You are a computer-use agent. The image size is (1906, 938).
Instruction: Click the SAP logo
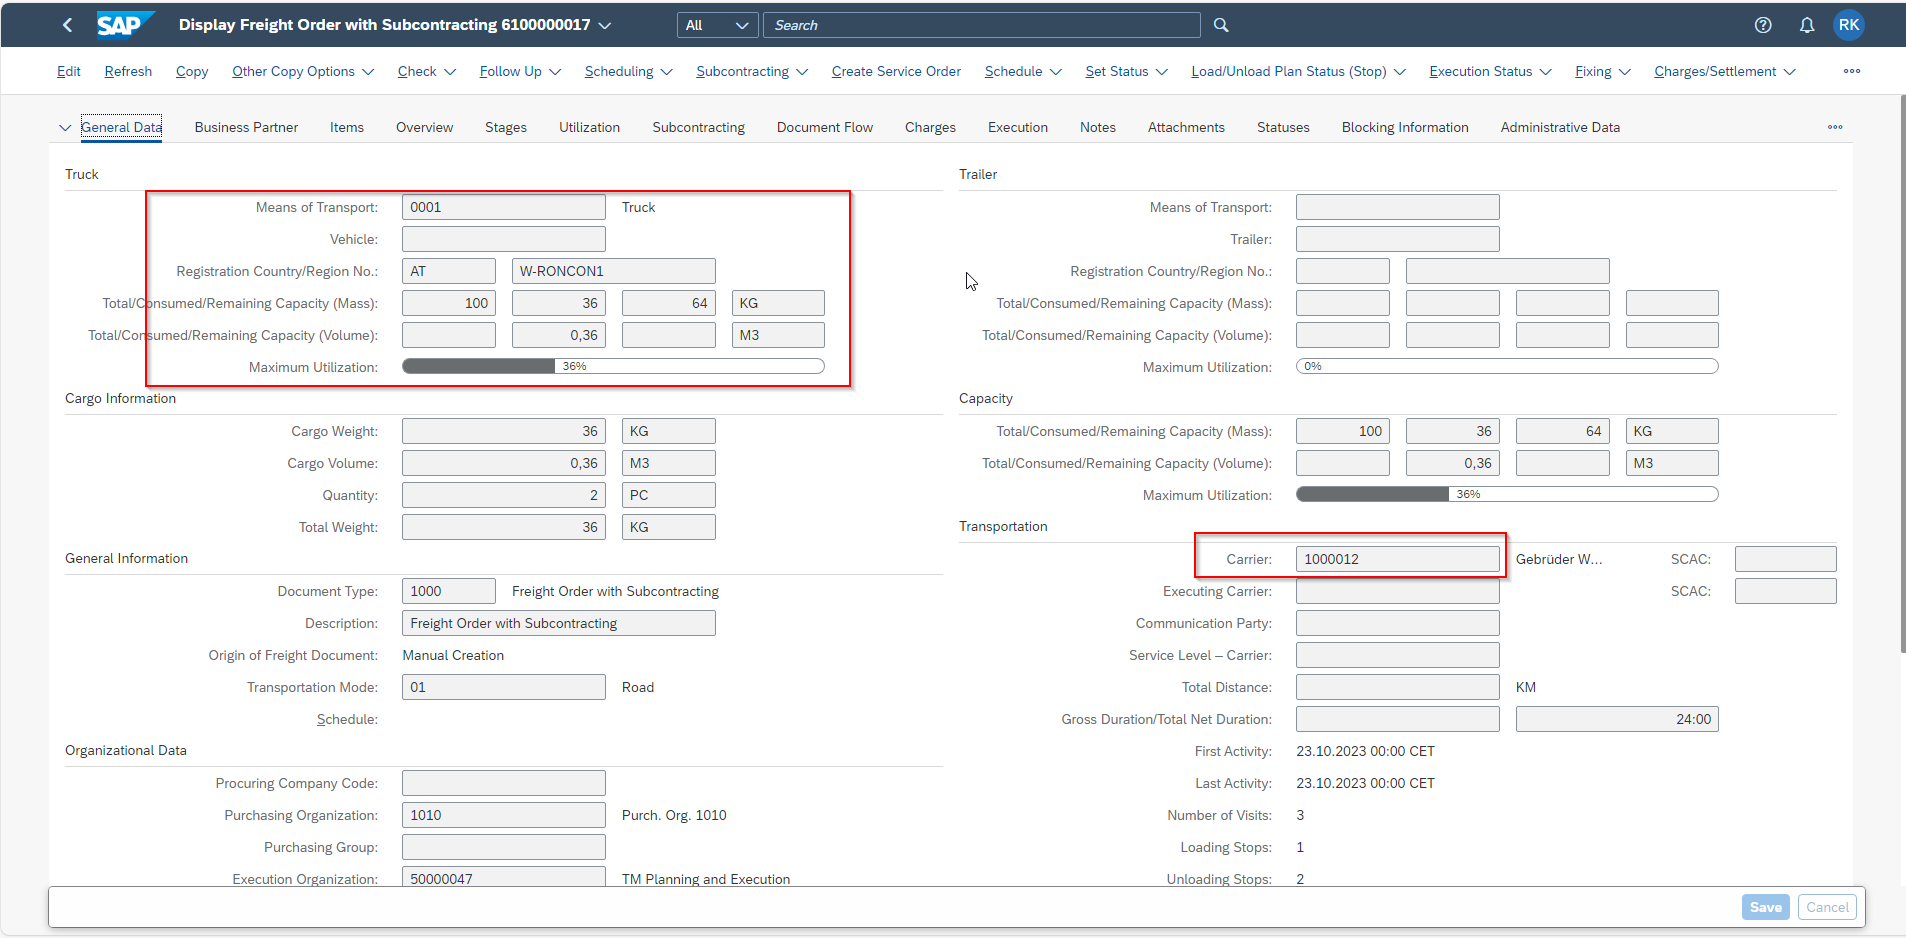coord(125,25)
